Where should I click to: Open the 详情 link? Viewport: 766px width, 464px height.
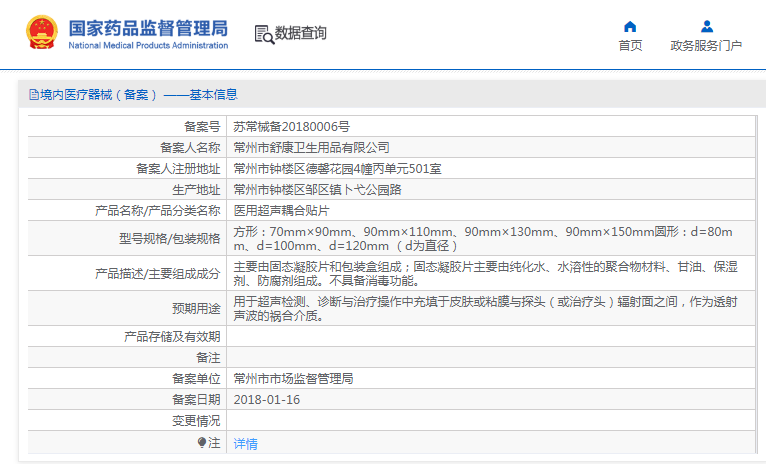[x=245, y=443]
